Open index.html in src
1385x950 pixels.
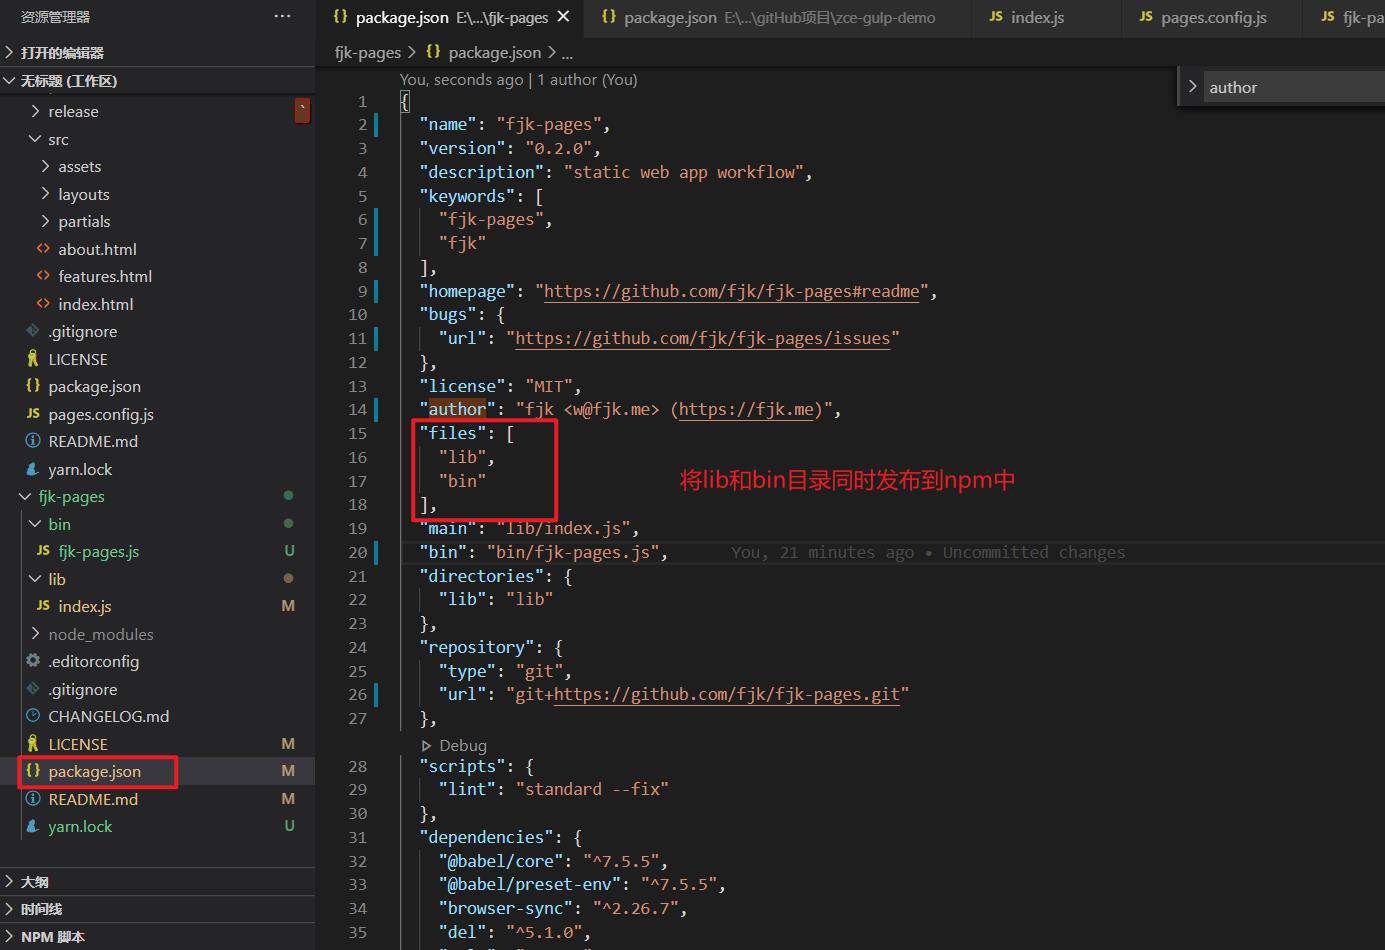95,304
